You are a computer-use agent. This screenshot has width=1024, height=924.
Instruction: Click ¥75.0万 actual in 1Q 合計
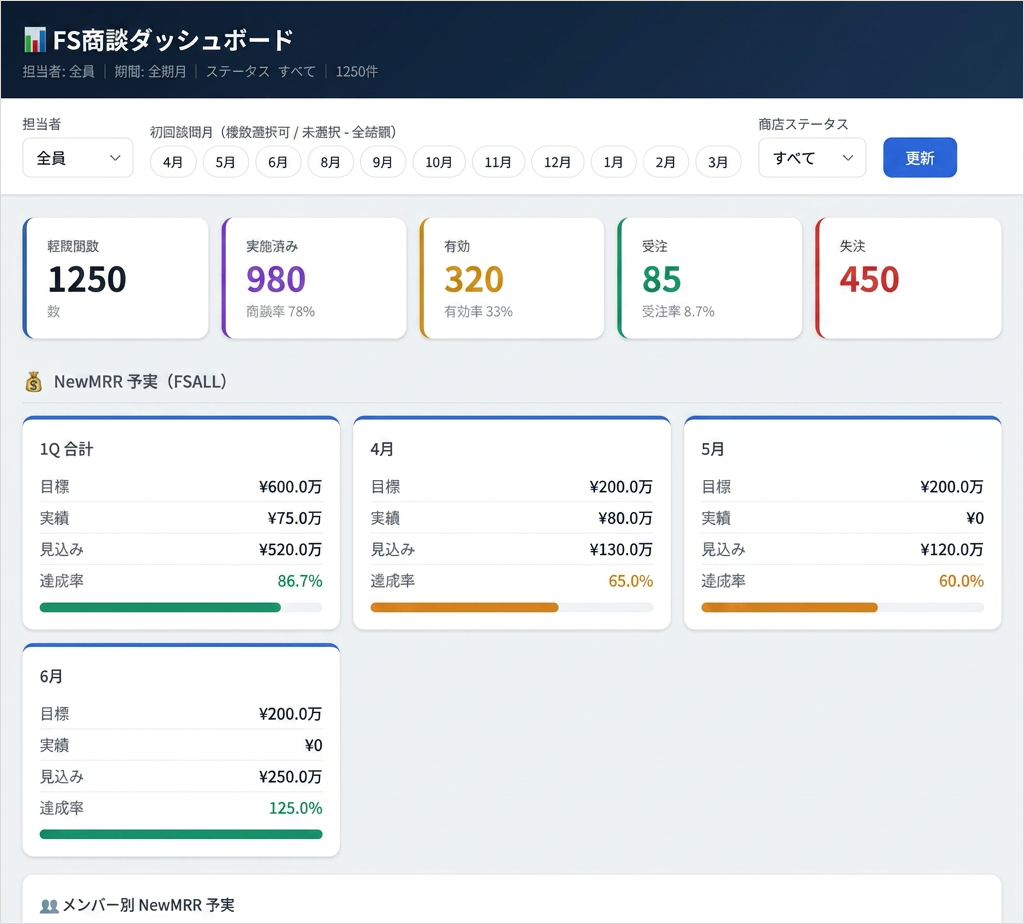[295, 518]
